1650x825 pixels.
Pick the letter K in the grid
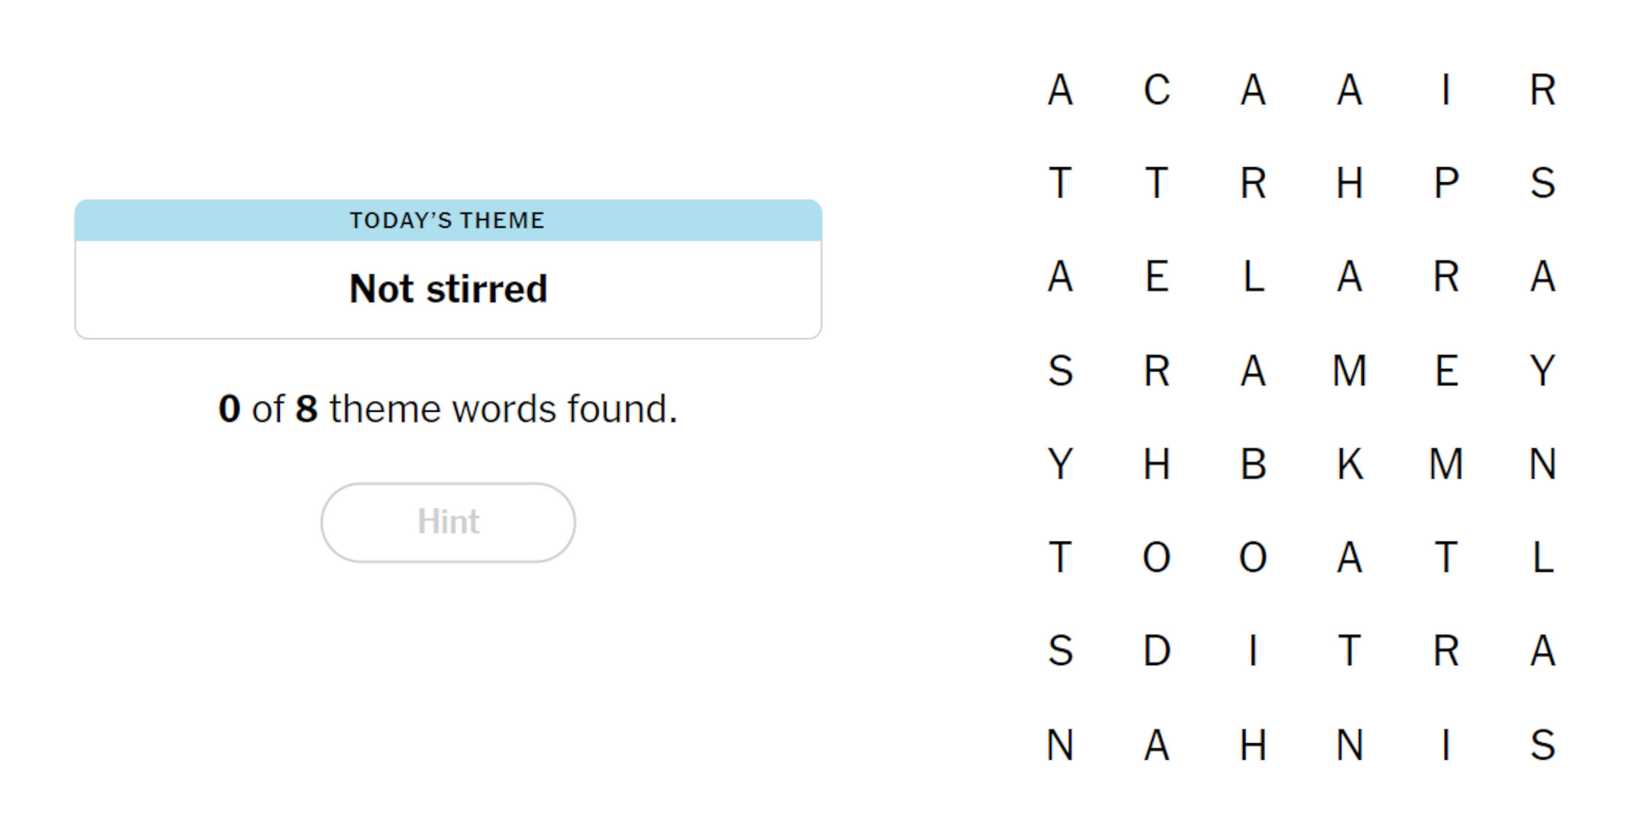pyautogui.click(x=1350, y=464)
